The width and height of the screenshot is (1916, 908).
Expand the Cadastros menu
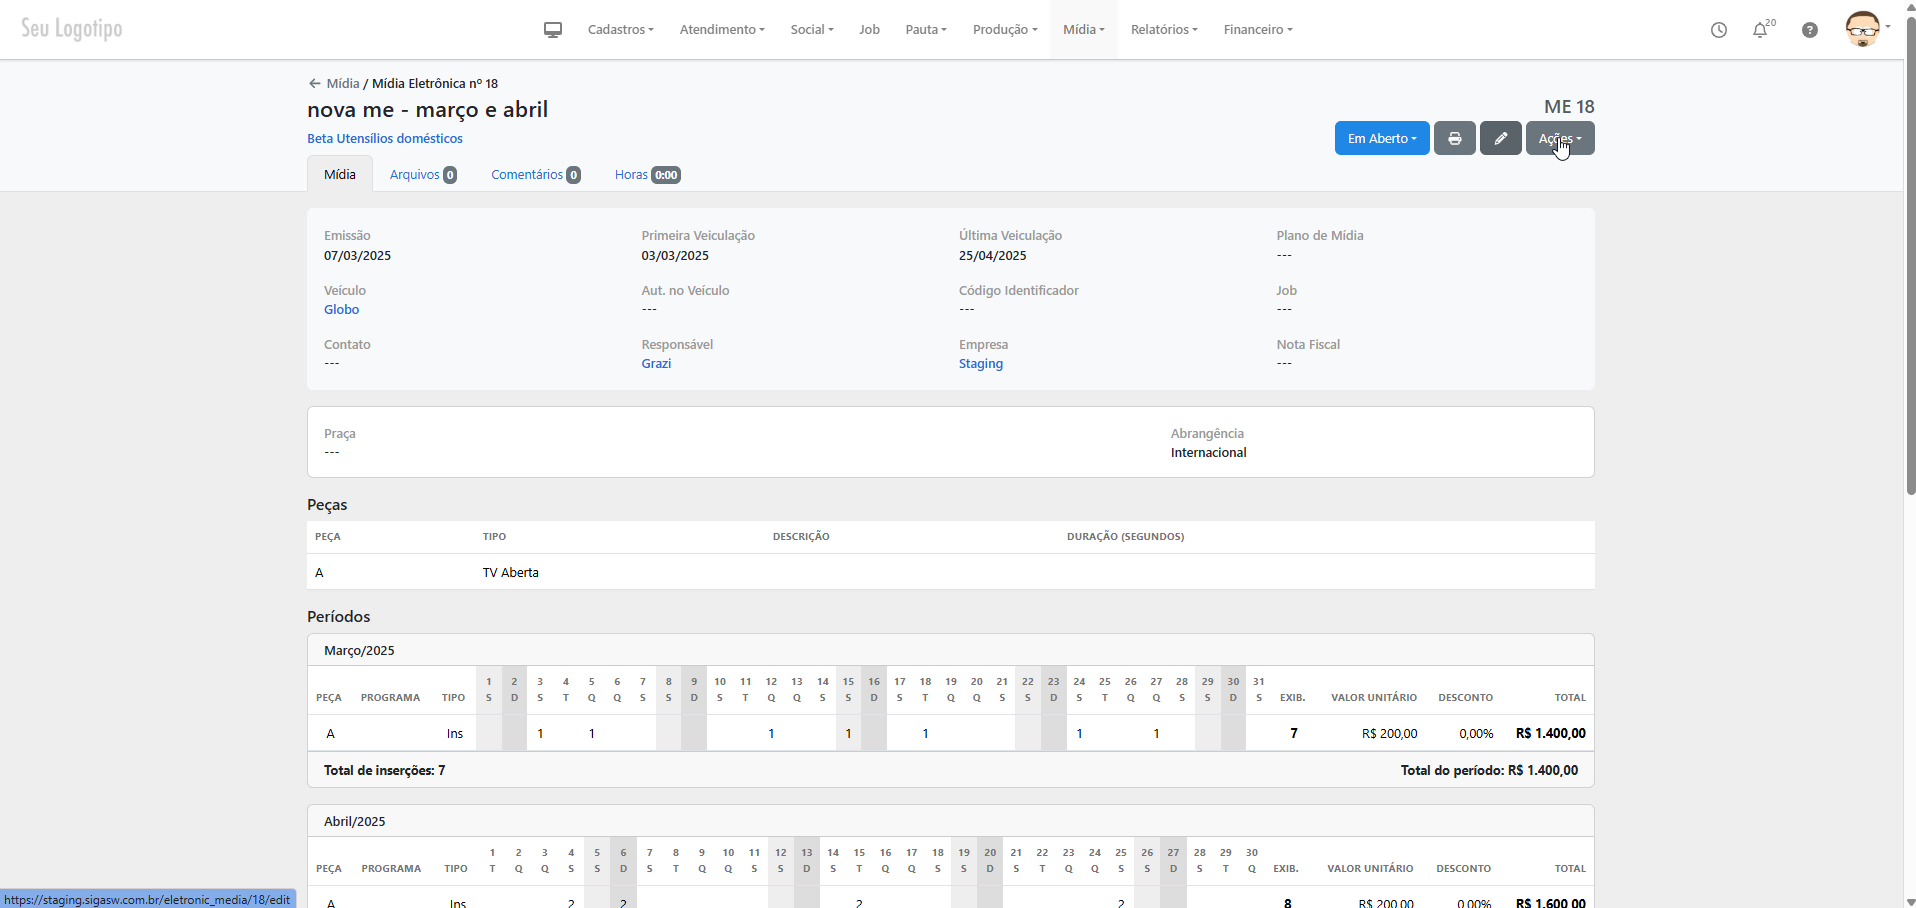[x=620, y=30]
